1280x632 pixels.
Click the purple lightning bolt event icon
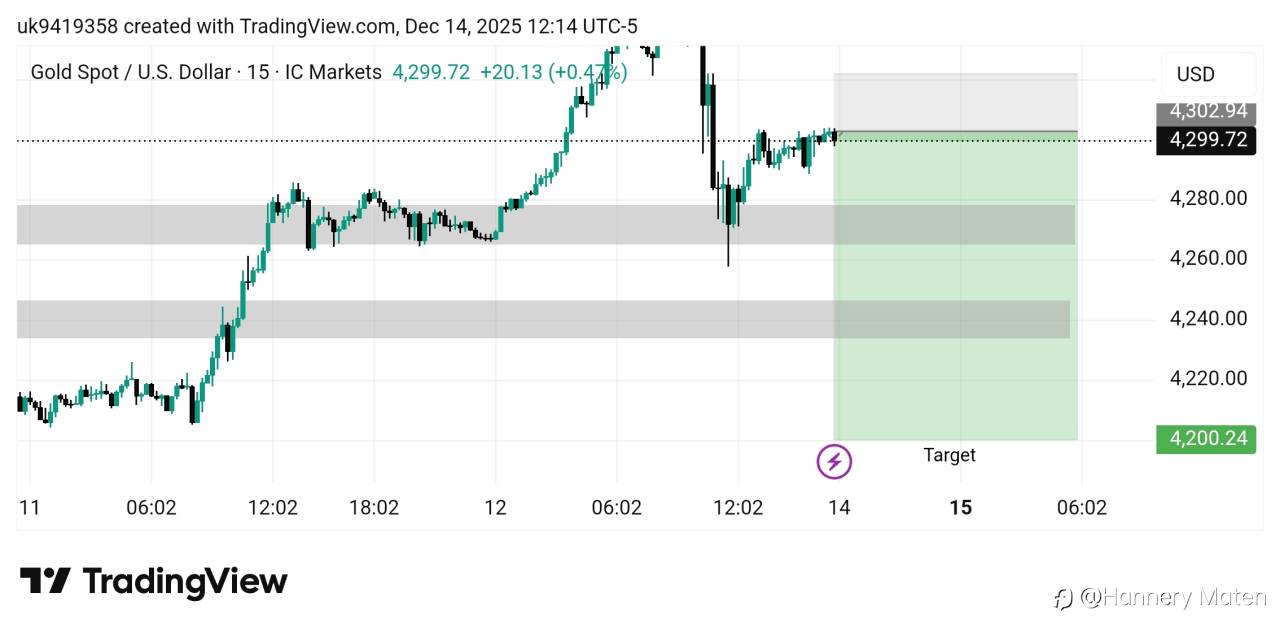[x=834, y=461]
